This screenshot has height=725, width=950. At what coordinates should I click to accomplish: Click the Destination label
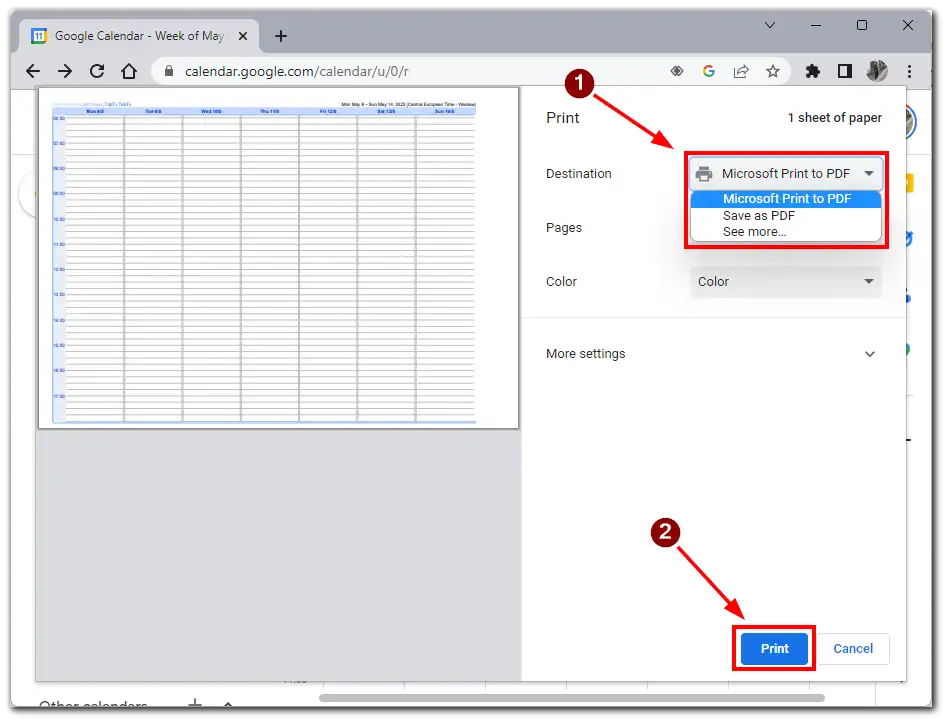[579, 174]
